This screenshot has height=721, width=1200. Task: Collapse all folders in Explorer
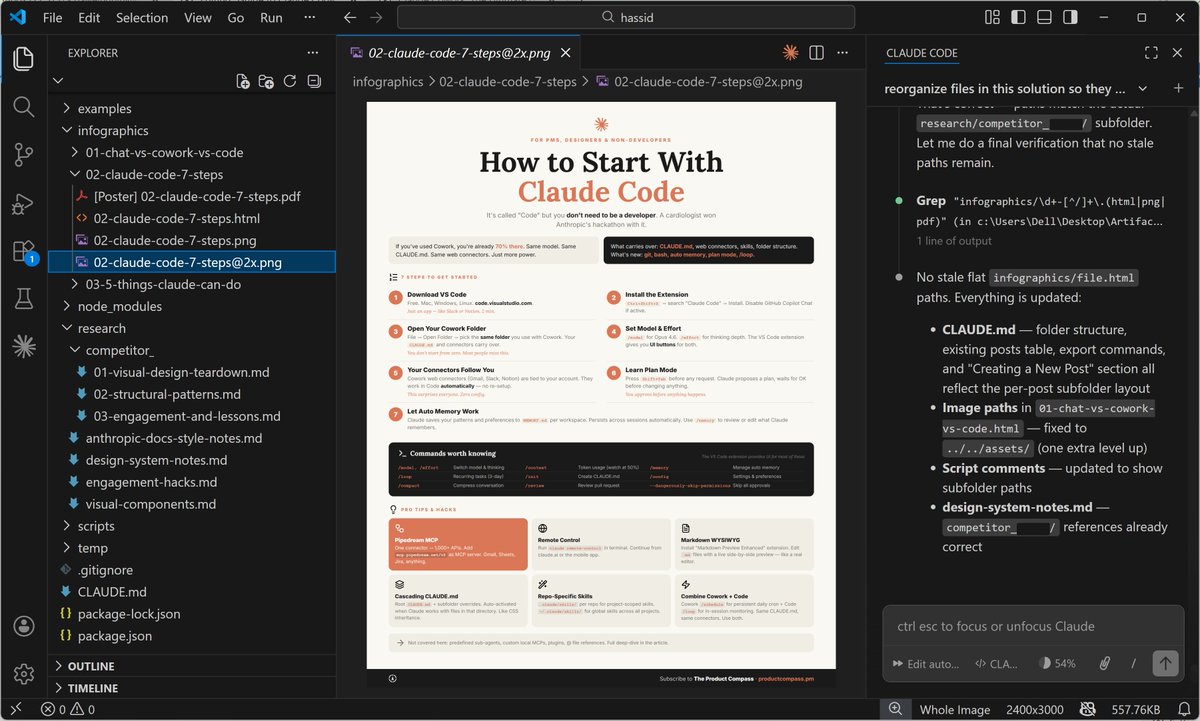[314, 81]
